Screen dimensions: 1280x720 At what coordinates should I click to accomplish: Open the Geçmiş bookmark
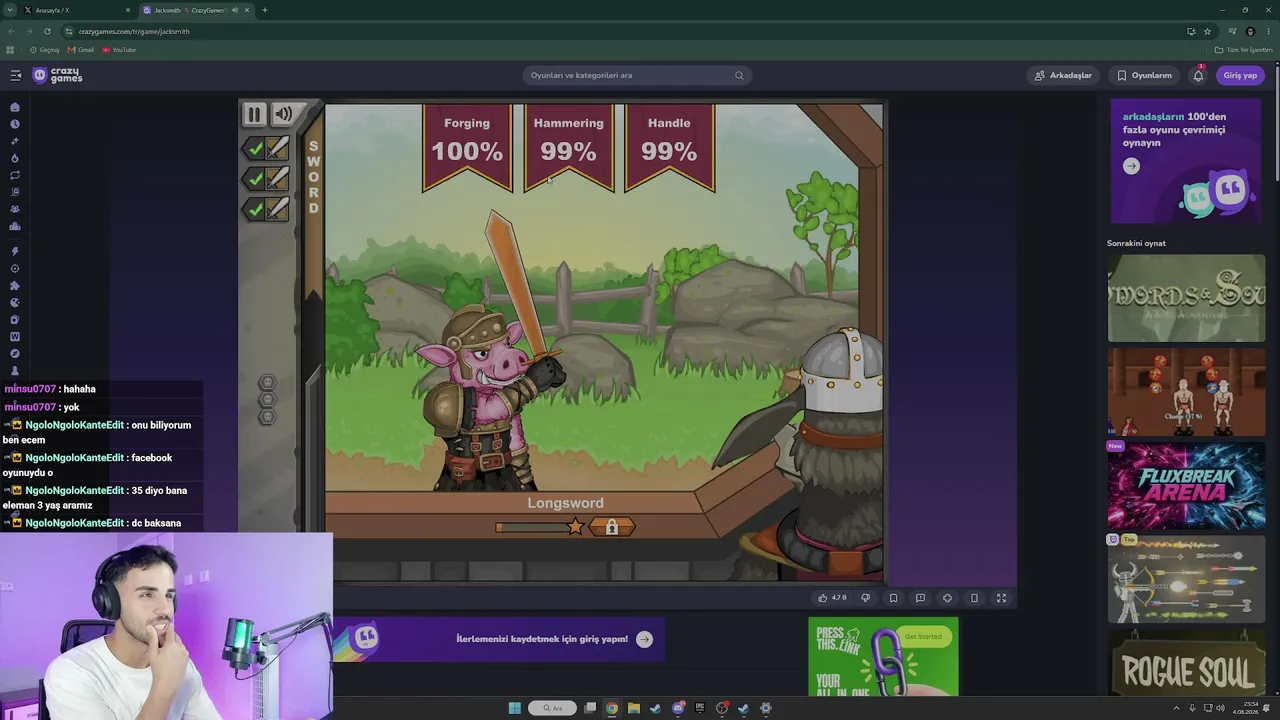coord(44,50)
